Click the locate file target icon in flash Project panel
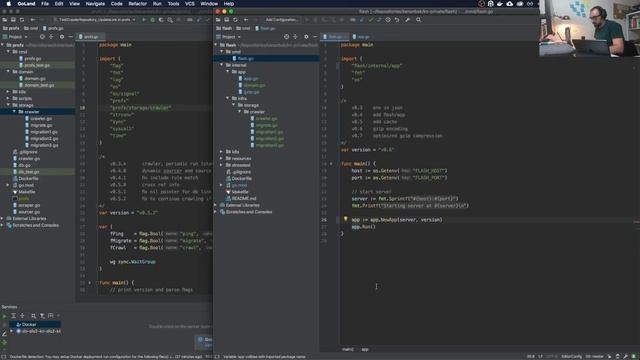This screenshot has width=640, height=360. pos(287,37)
